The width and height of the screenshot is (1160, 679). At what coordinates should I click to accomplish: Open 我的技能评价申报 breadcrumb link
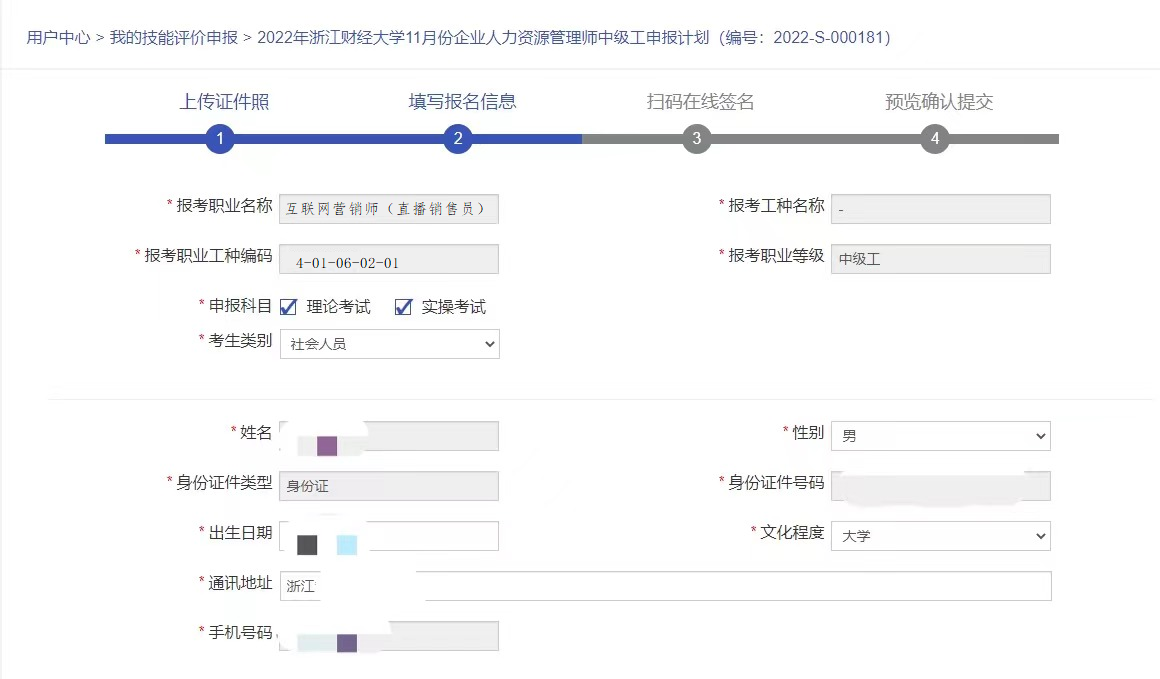(x=174, y=38)
